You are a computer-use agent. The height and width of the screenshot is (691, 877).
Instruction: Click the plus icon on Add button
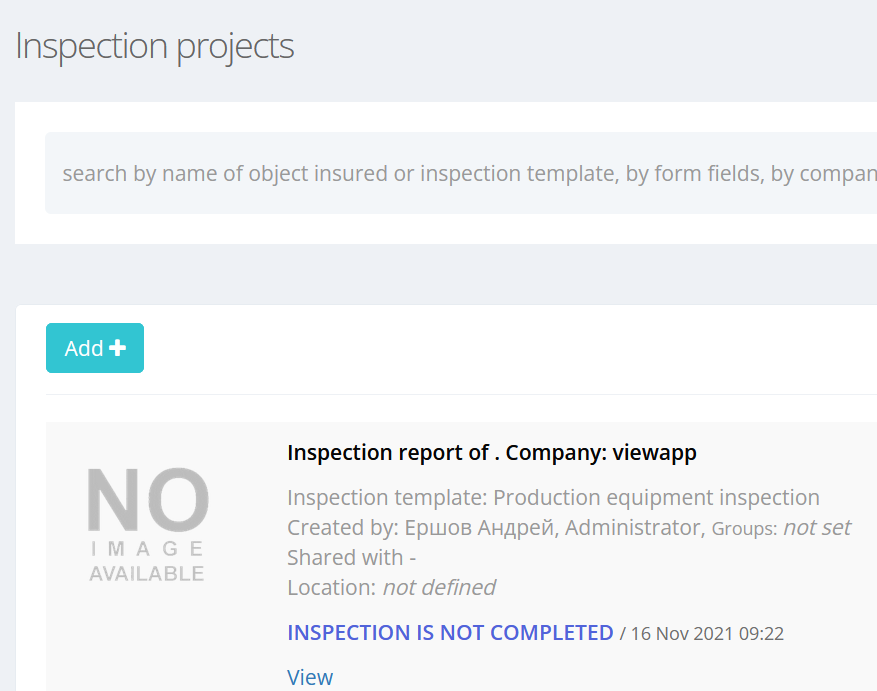(x=118, y=348)
